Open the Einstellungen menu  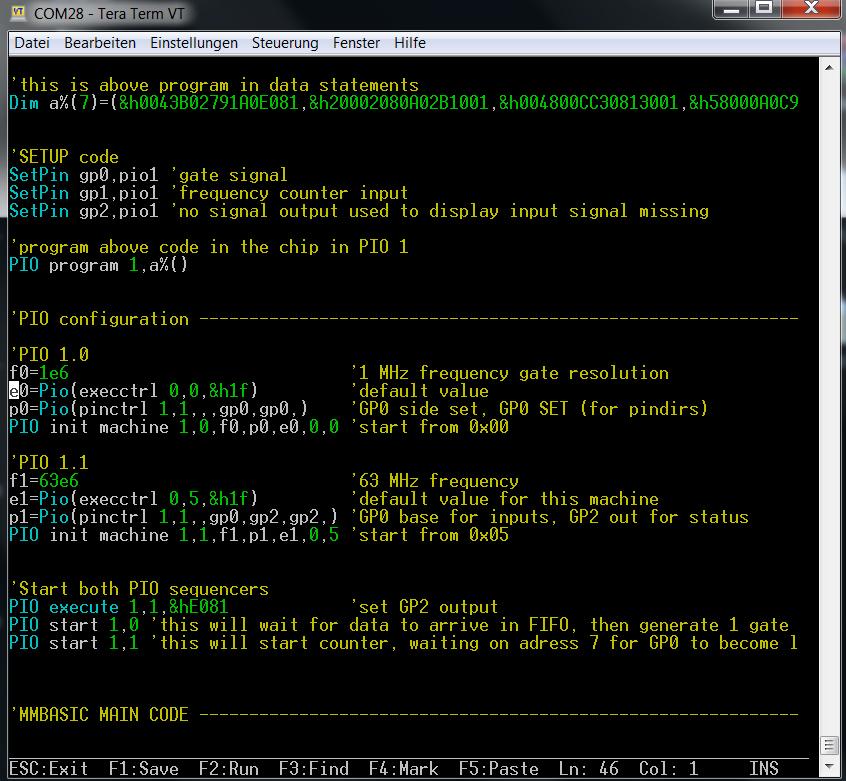click(x=194, y=43)
